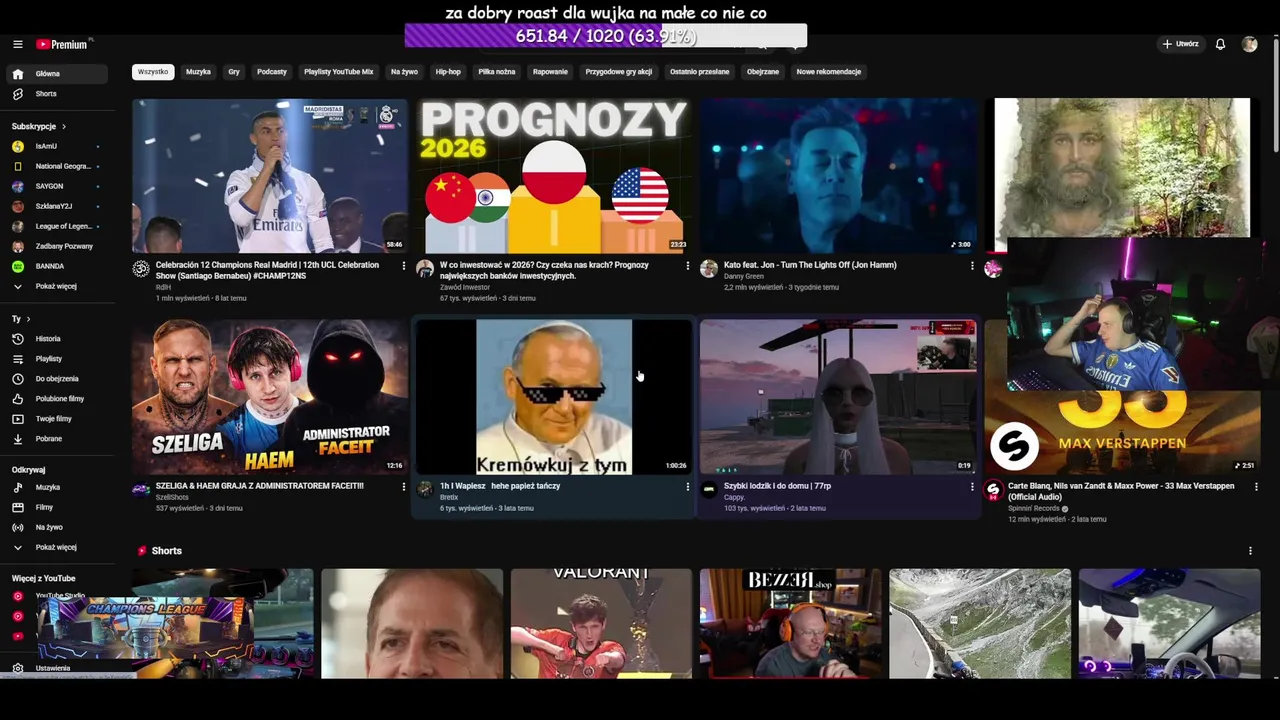Select the Gry filter chip
The height and width of the screenshot is (720, 1280).
pyautogui.click(x=234, y=72)
